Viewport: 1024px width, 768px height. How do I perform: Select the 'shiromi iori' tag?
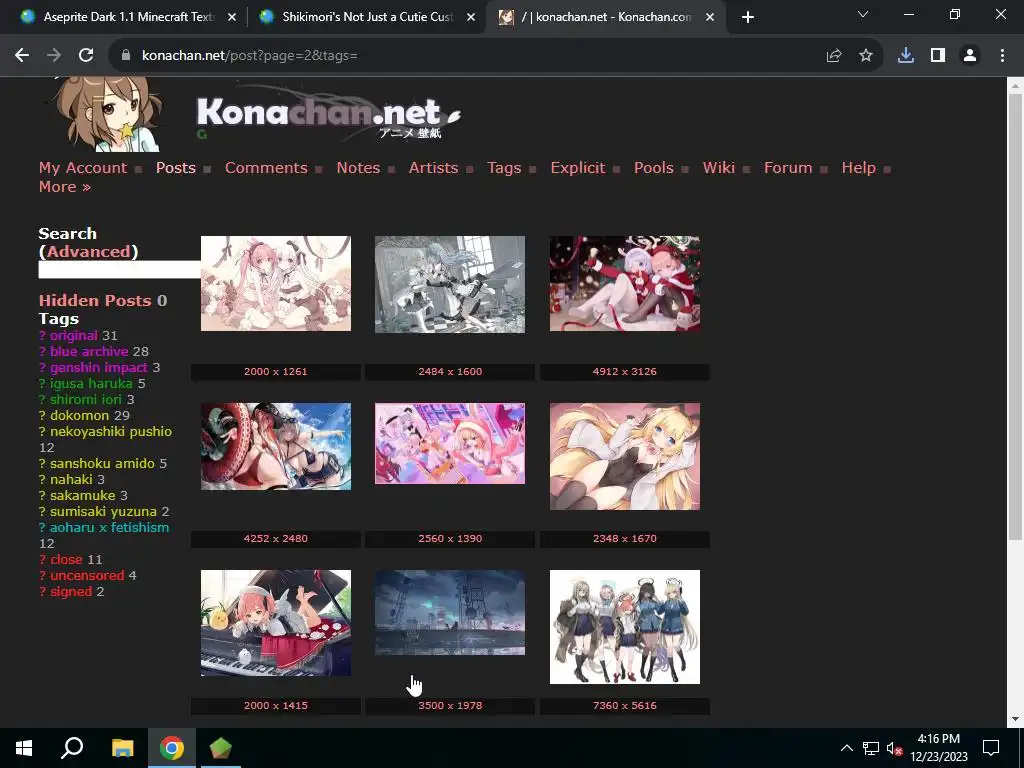click(x=86, y=400)
